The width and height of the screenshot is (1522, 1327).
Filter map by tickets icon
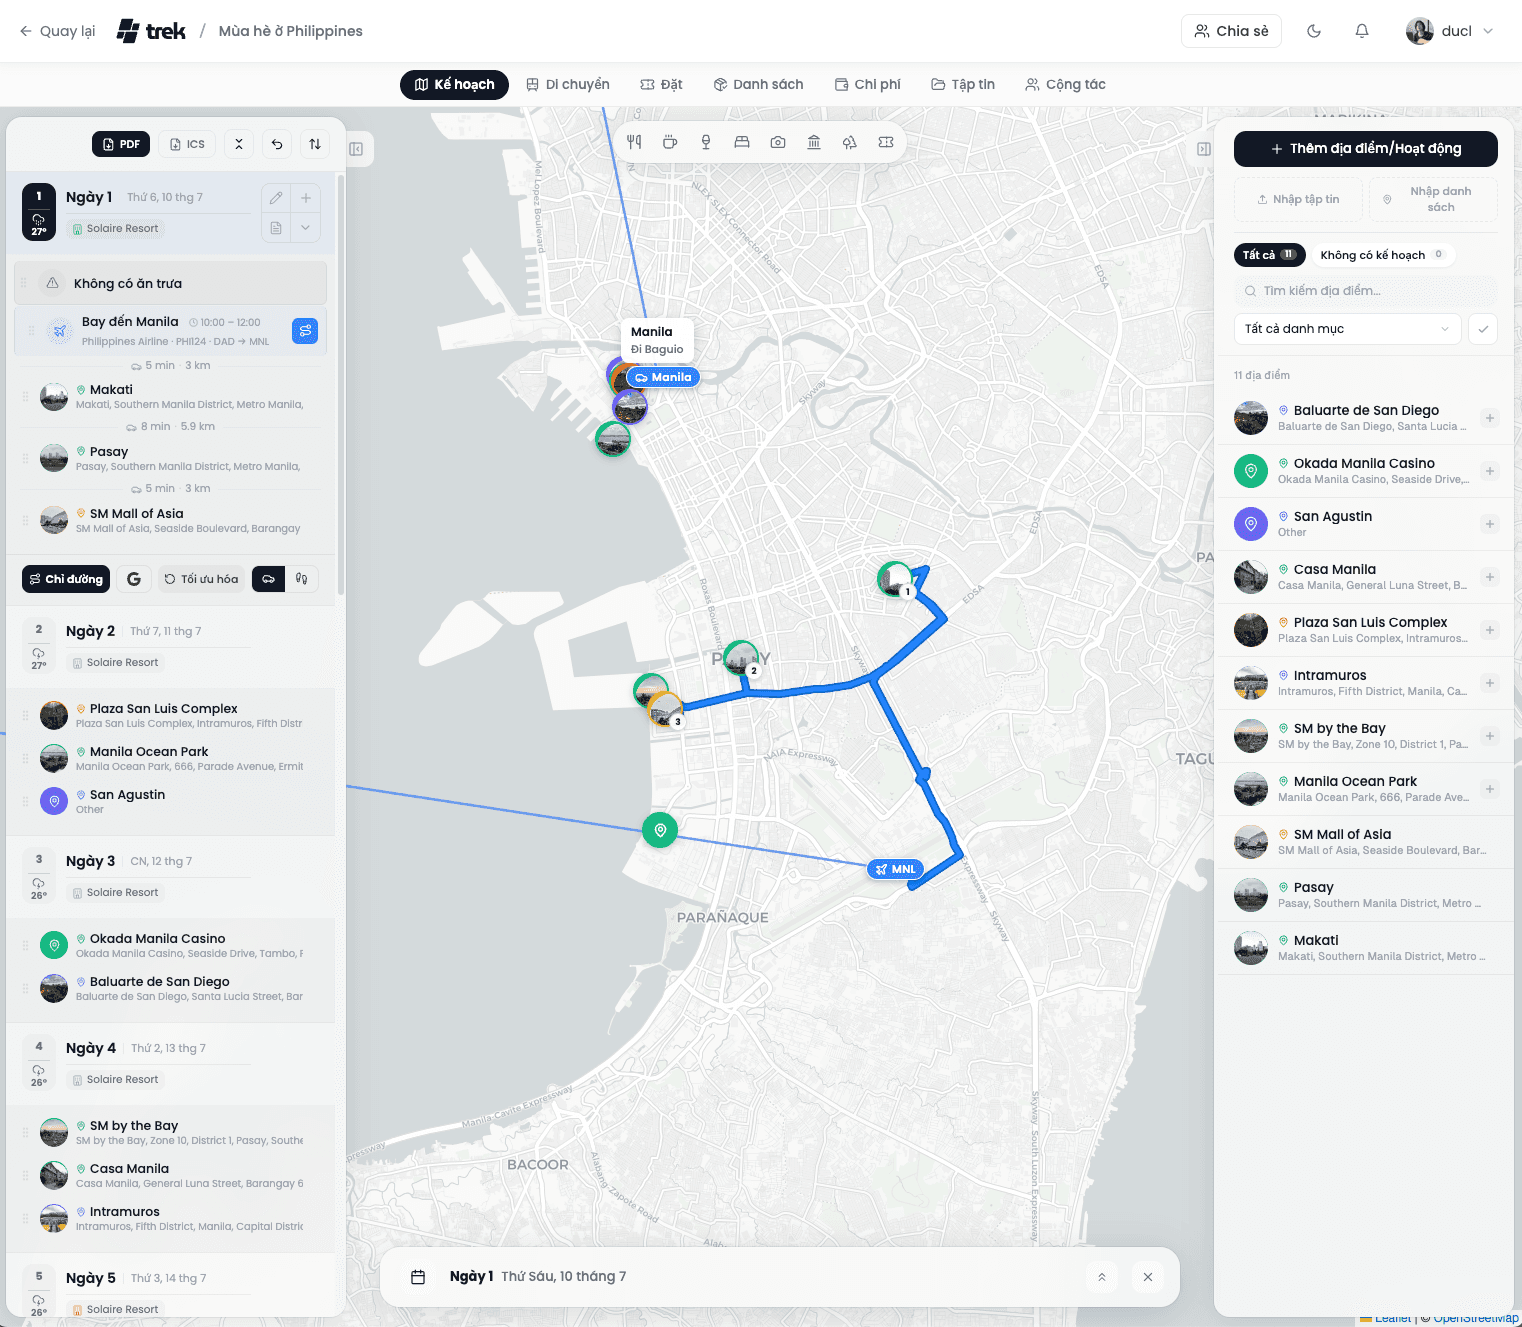[x=886, y=142]
